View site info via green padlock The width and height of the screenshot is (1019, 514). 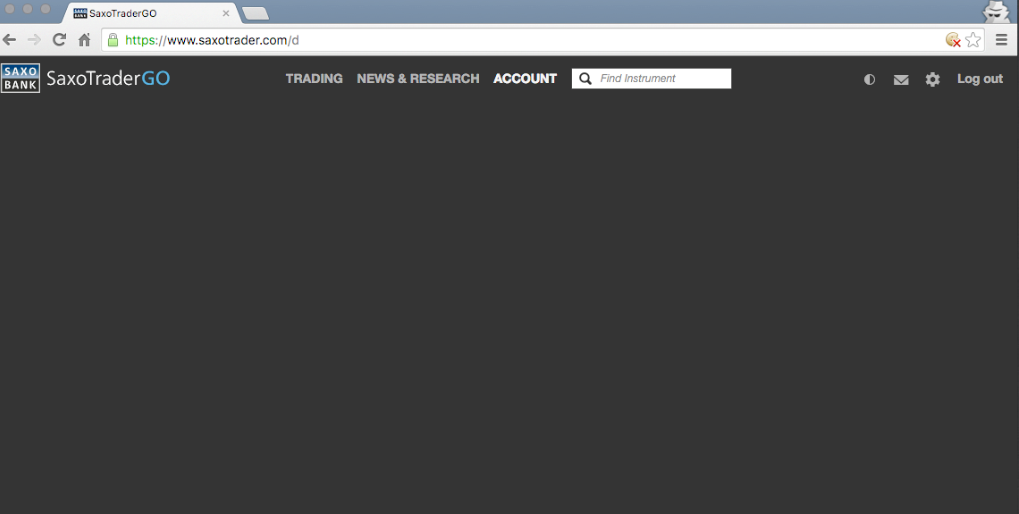click(x=113, y=40)
